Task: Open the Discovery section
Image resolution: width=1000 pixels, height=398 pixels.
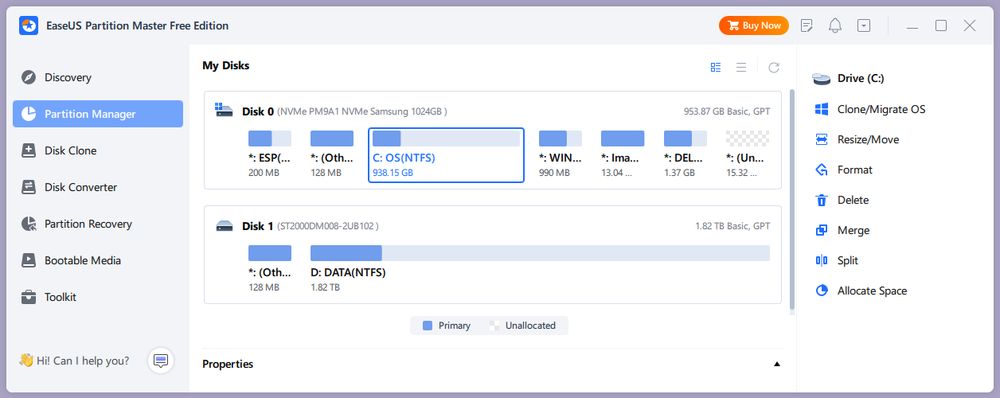Action: 98,78
